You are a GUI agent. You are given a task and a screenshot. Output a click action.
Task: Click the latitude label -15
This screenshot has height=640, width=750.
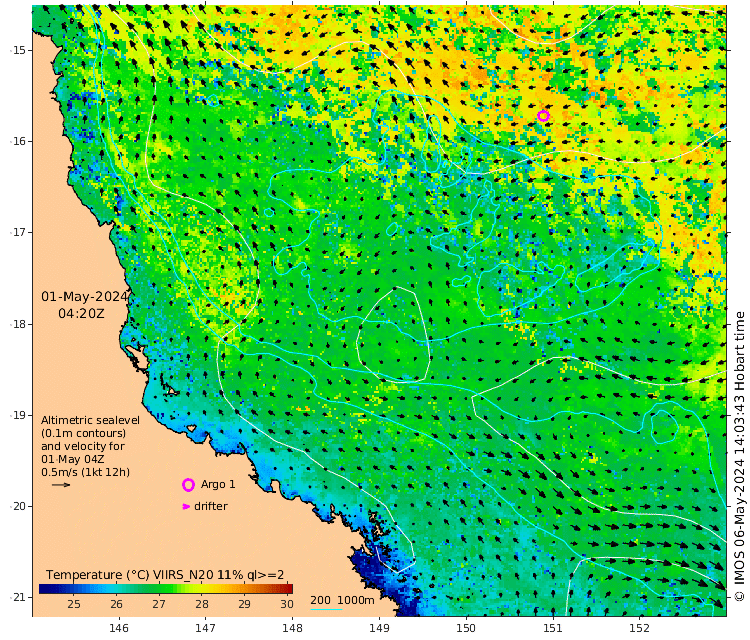coord(18,50)
